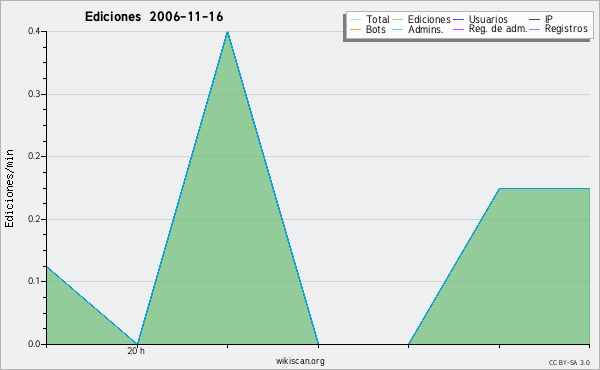This screenshot has width=600, height=370.
Task: Click the green Ediciones legend line
Action: pyautogui.click(x=398, y=20)
